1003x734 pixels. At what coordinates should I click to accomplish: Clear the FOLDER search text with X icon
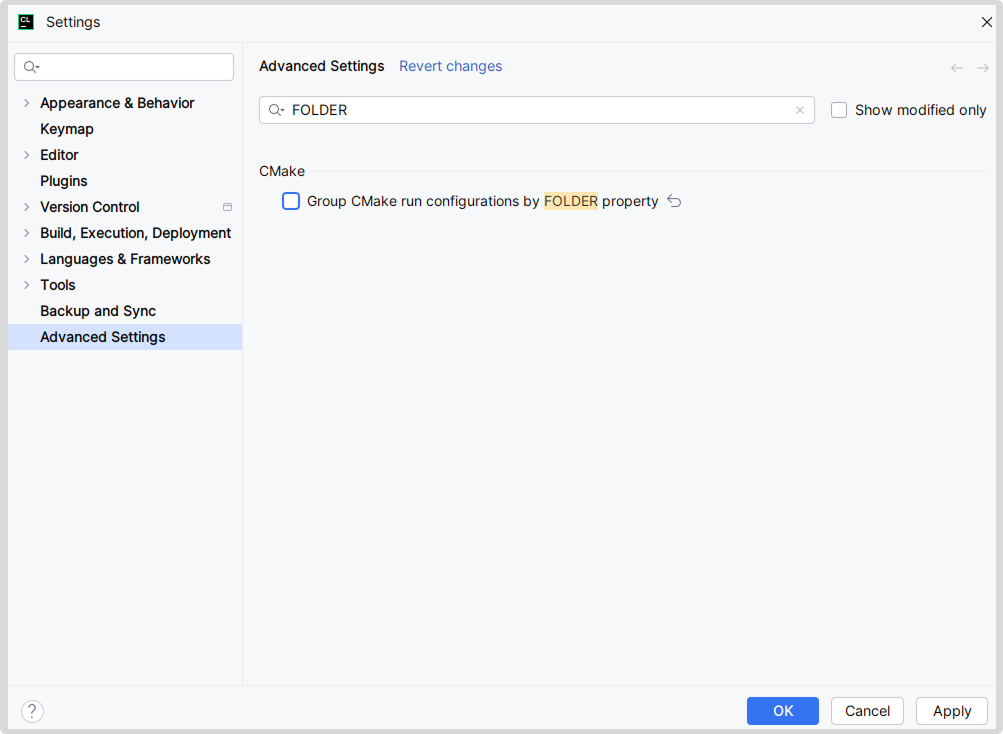(799, 110)
